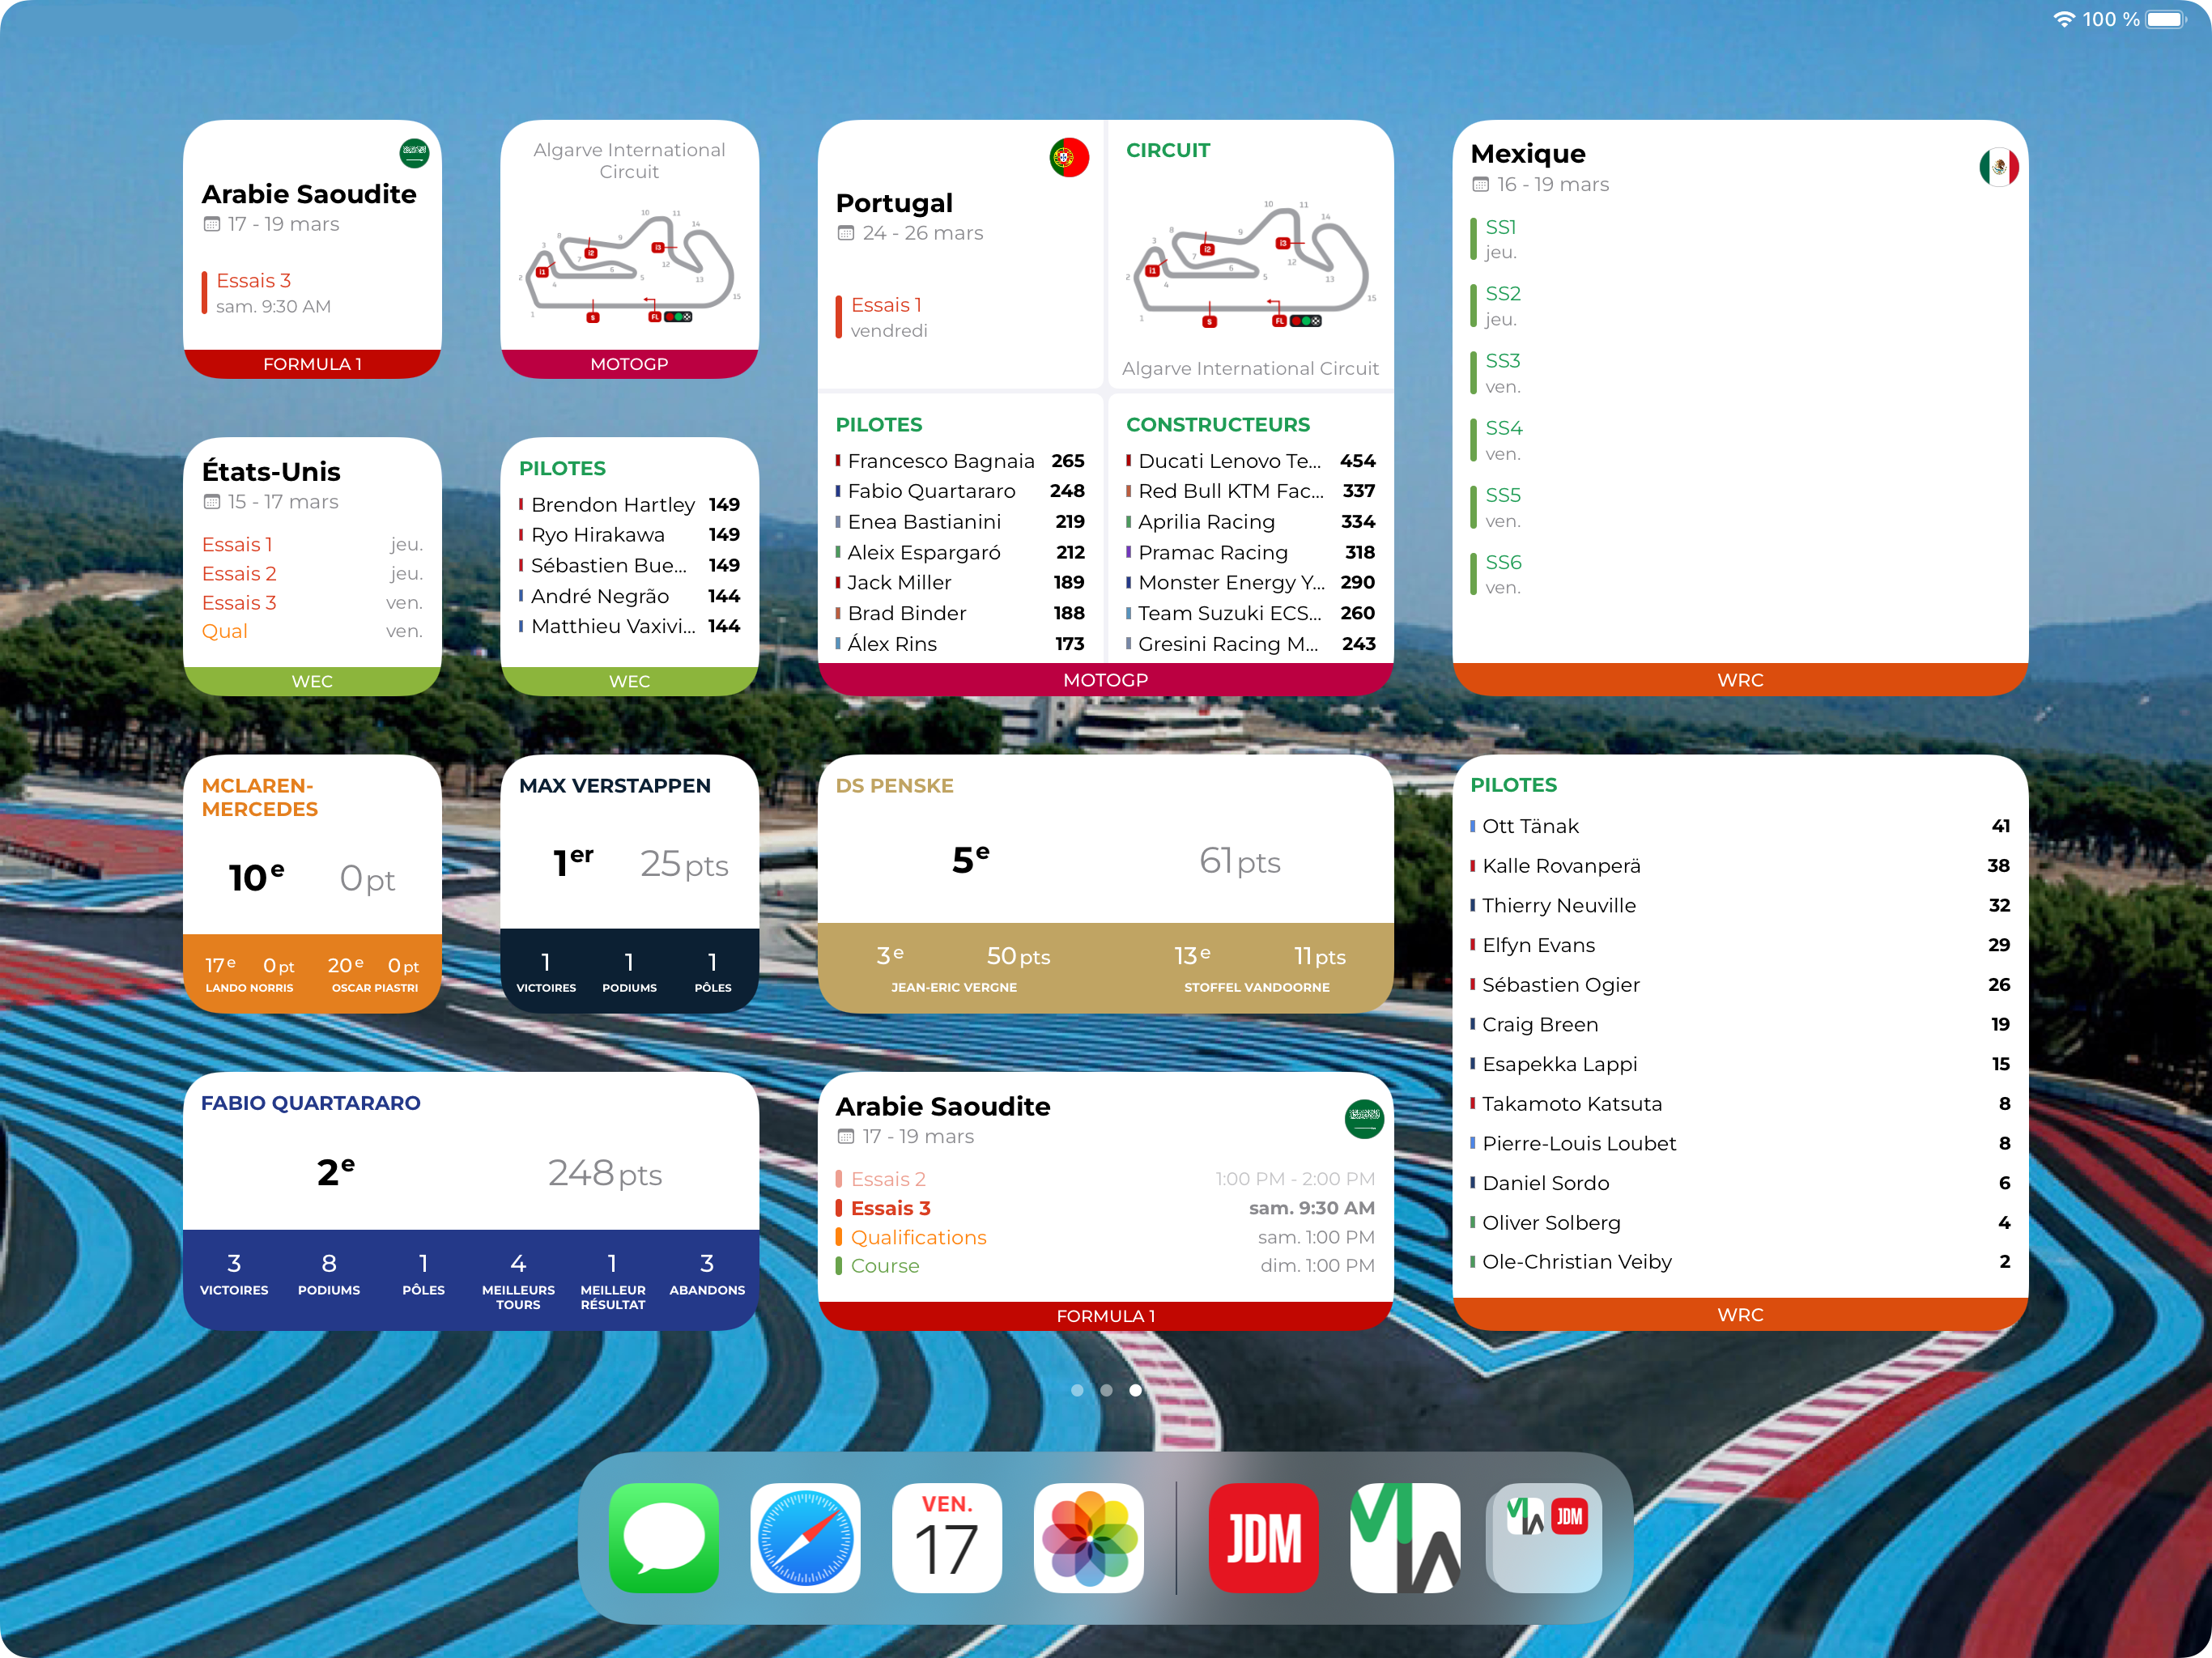The width and height of the screenshot is (2212, 1658).
Task: Select Fabio Quartararo row in MotoGP pilotes
Action: tap(960, 491)
